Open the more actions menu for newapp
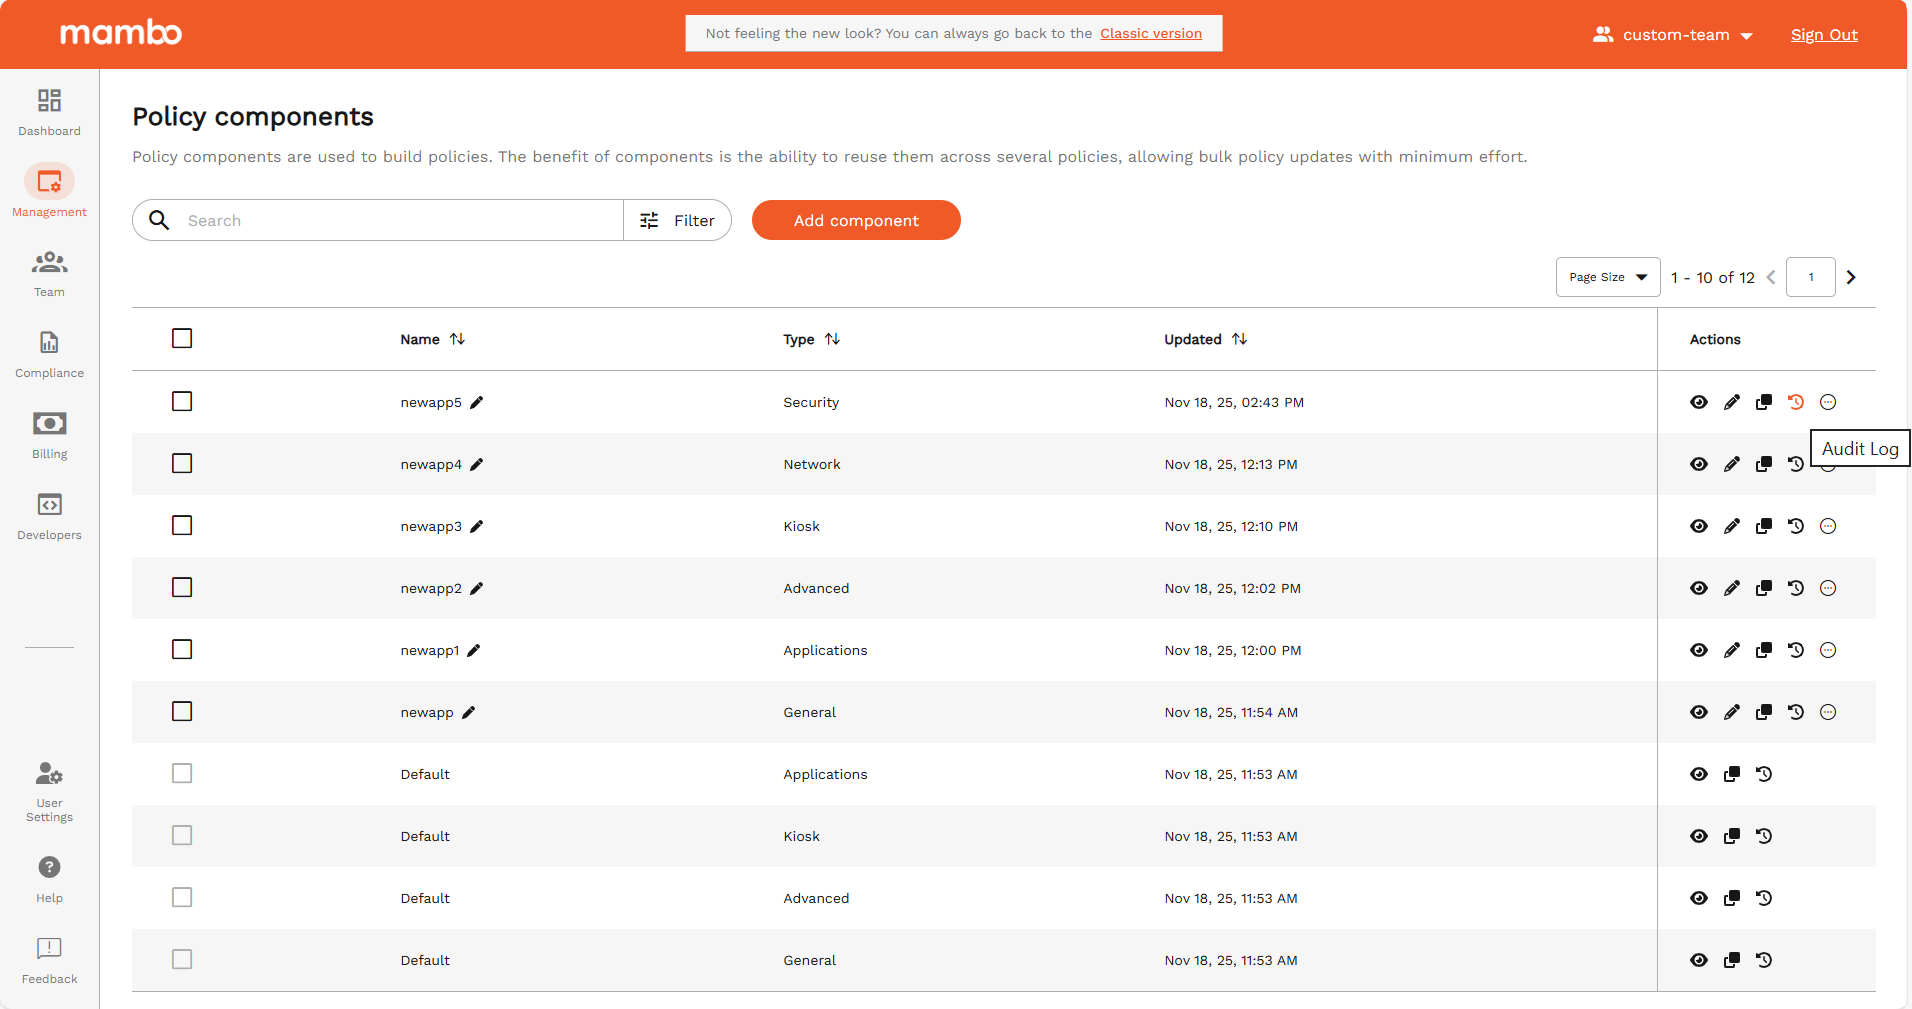Image resolution: width=1912 pixels, height=1009 pixels. tap(1828, 712)
